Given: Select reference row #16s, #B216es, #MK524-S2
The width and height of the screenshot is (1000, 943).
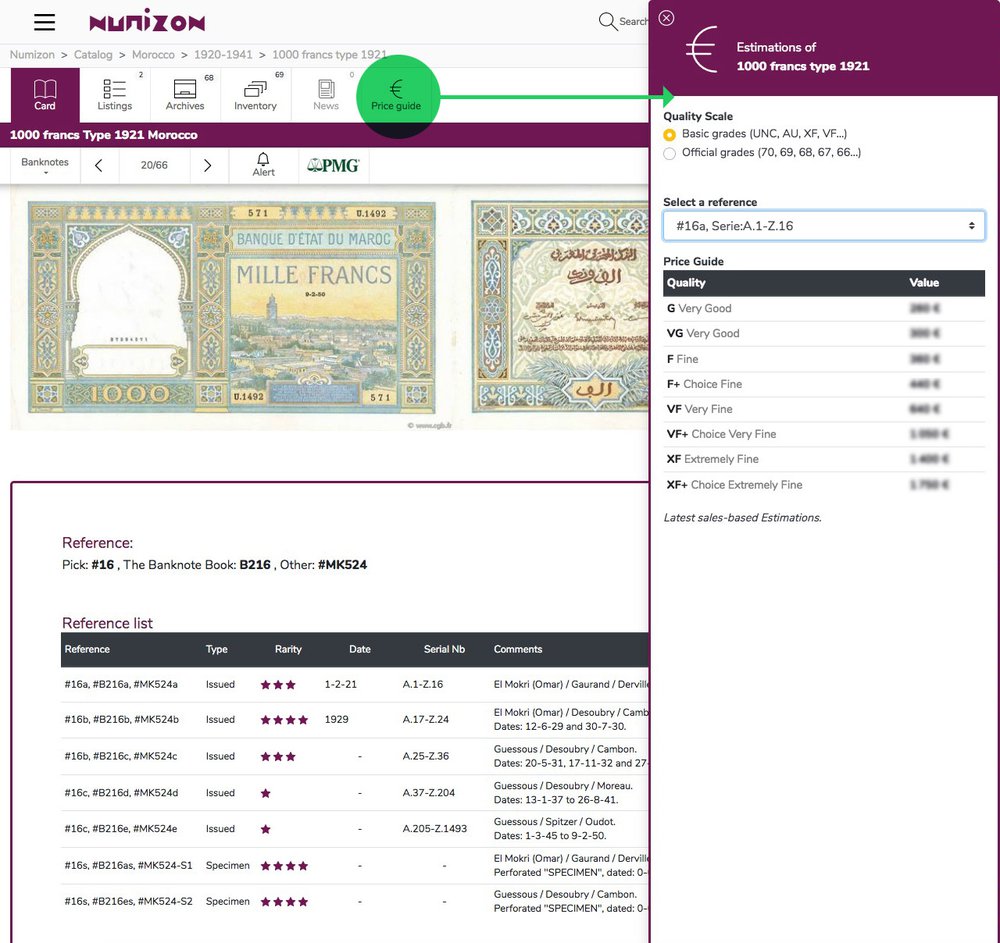Looking at the screenshot, I should 355,902.
